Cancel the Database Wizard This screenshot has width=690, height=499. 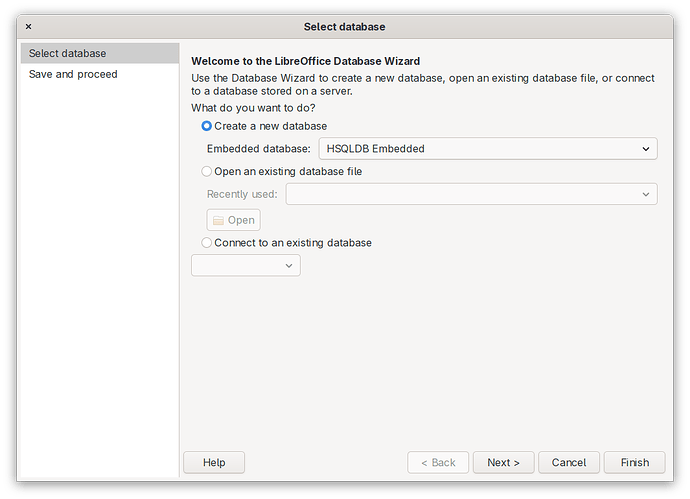[x=569, y=462]
